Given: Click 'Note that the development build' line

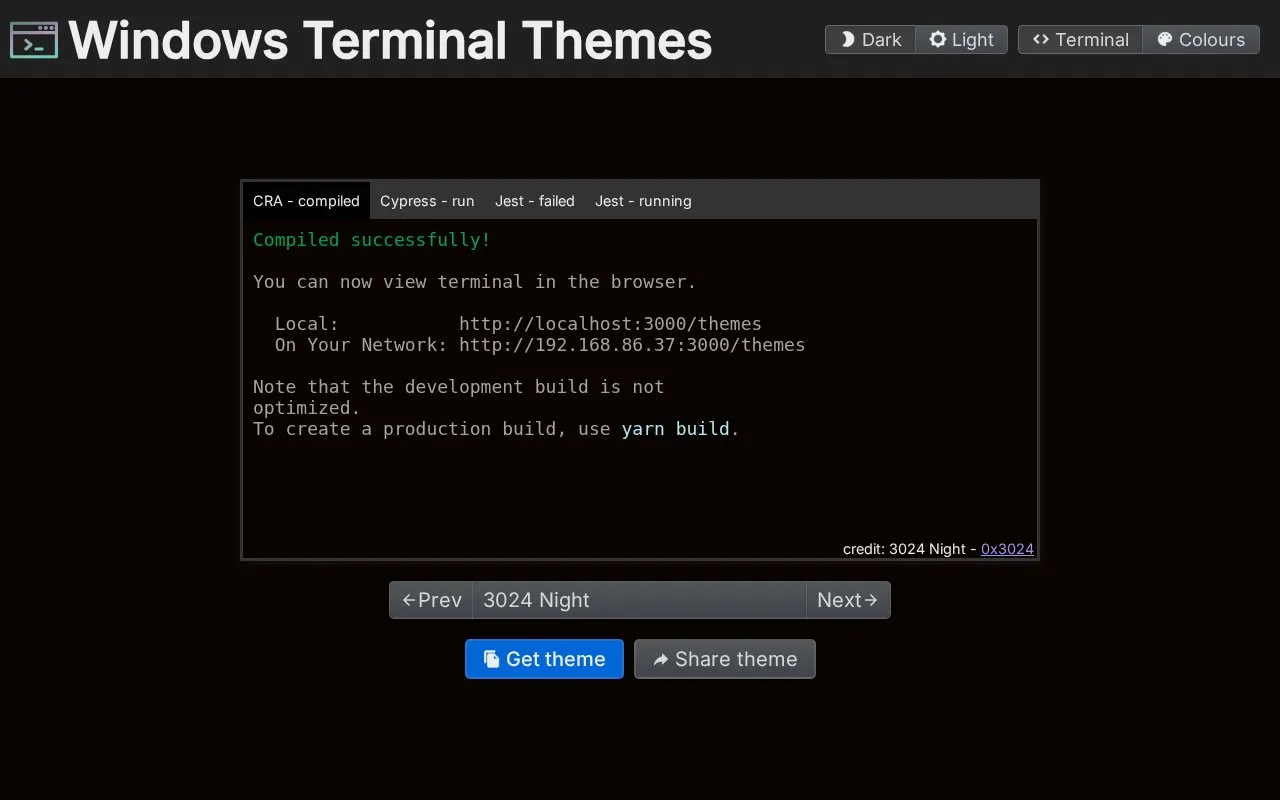Looking at the screenshot, I should tap(459, 387).
